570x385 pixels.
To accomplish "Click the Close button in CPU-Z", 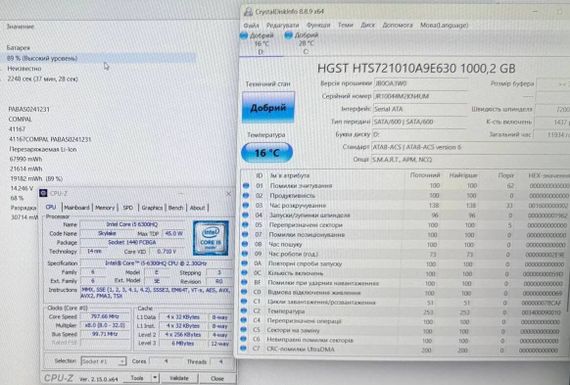I will (217, 378).
